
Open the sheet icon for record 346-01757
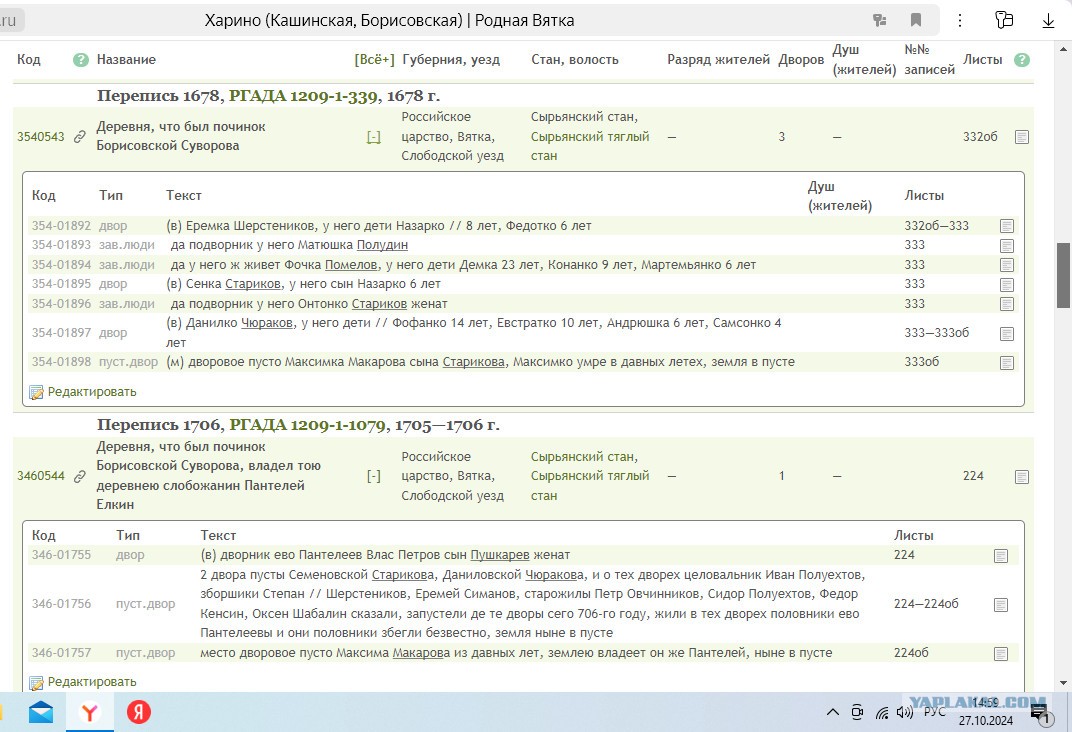point(1001,654)
